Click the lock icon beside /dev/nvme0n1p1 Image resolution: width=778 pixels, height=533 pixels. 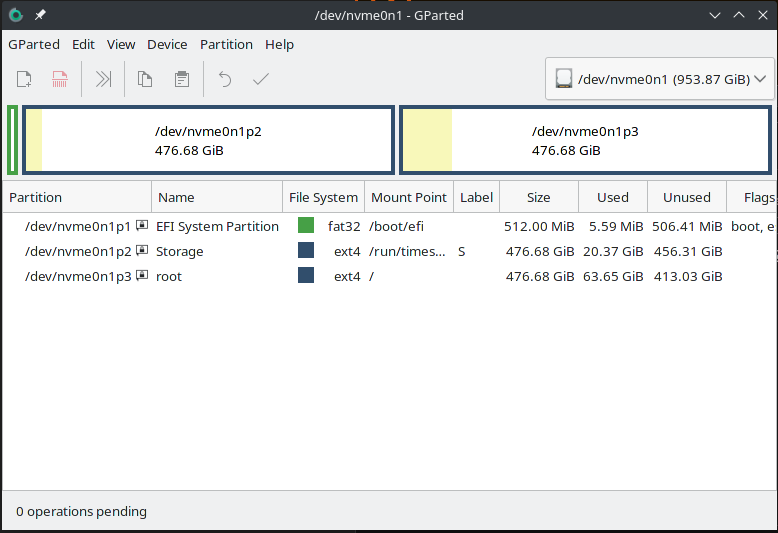point(142,225)
